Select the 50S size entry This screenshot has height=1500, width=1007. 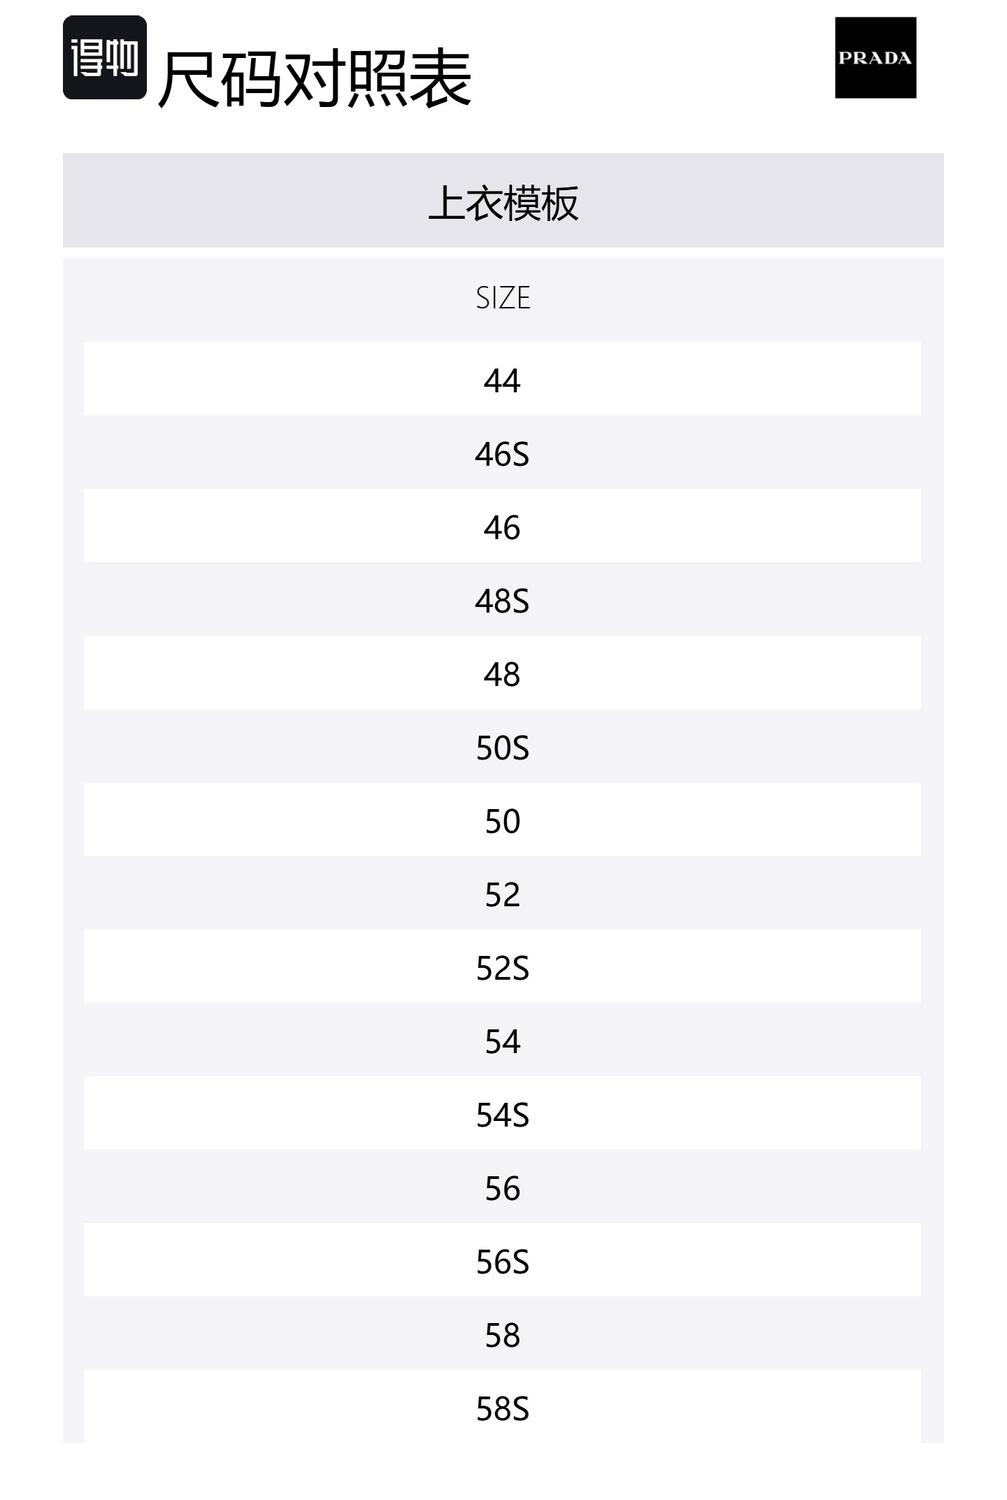coord(502,748)
